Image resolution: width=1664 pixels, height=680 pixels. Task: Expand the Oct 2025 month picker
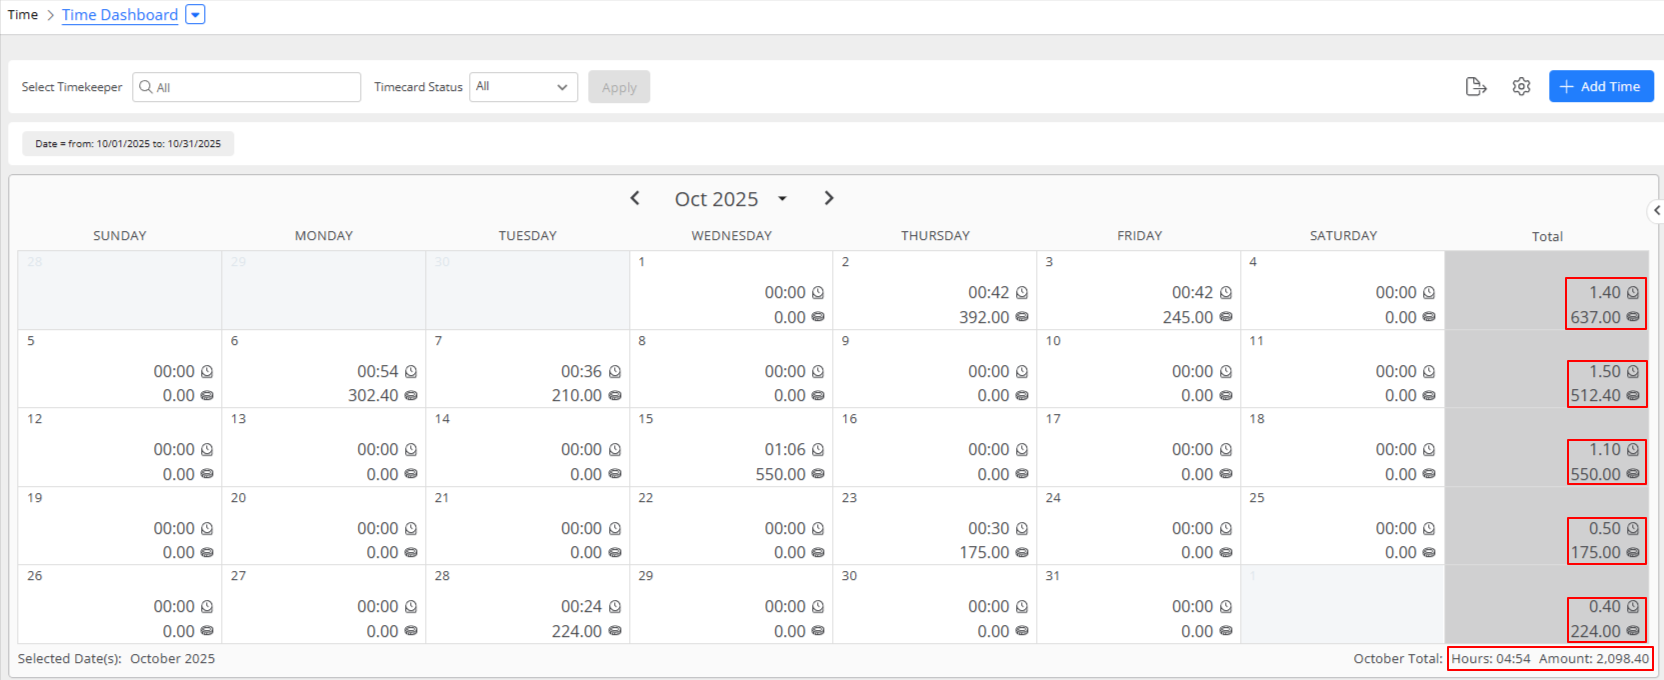[782, 199]
